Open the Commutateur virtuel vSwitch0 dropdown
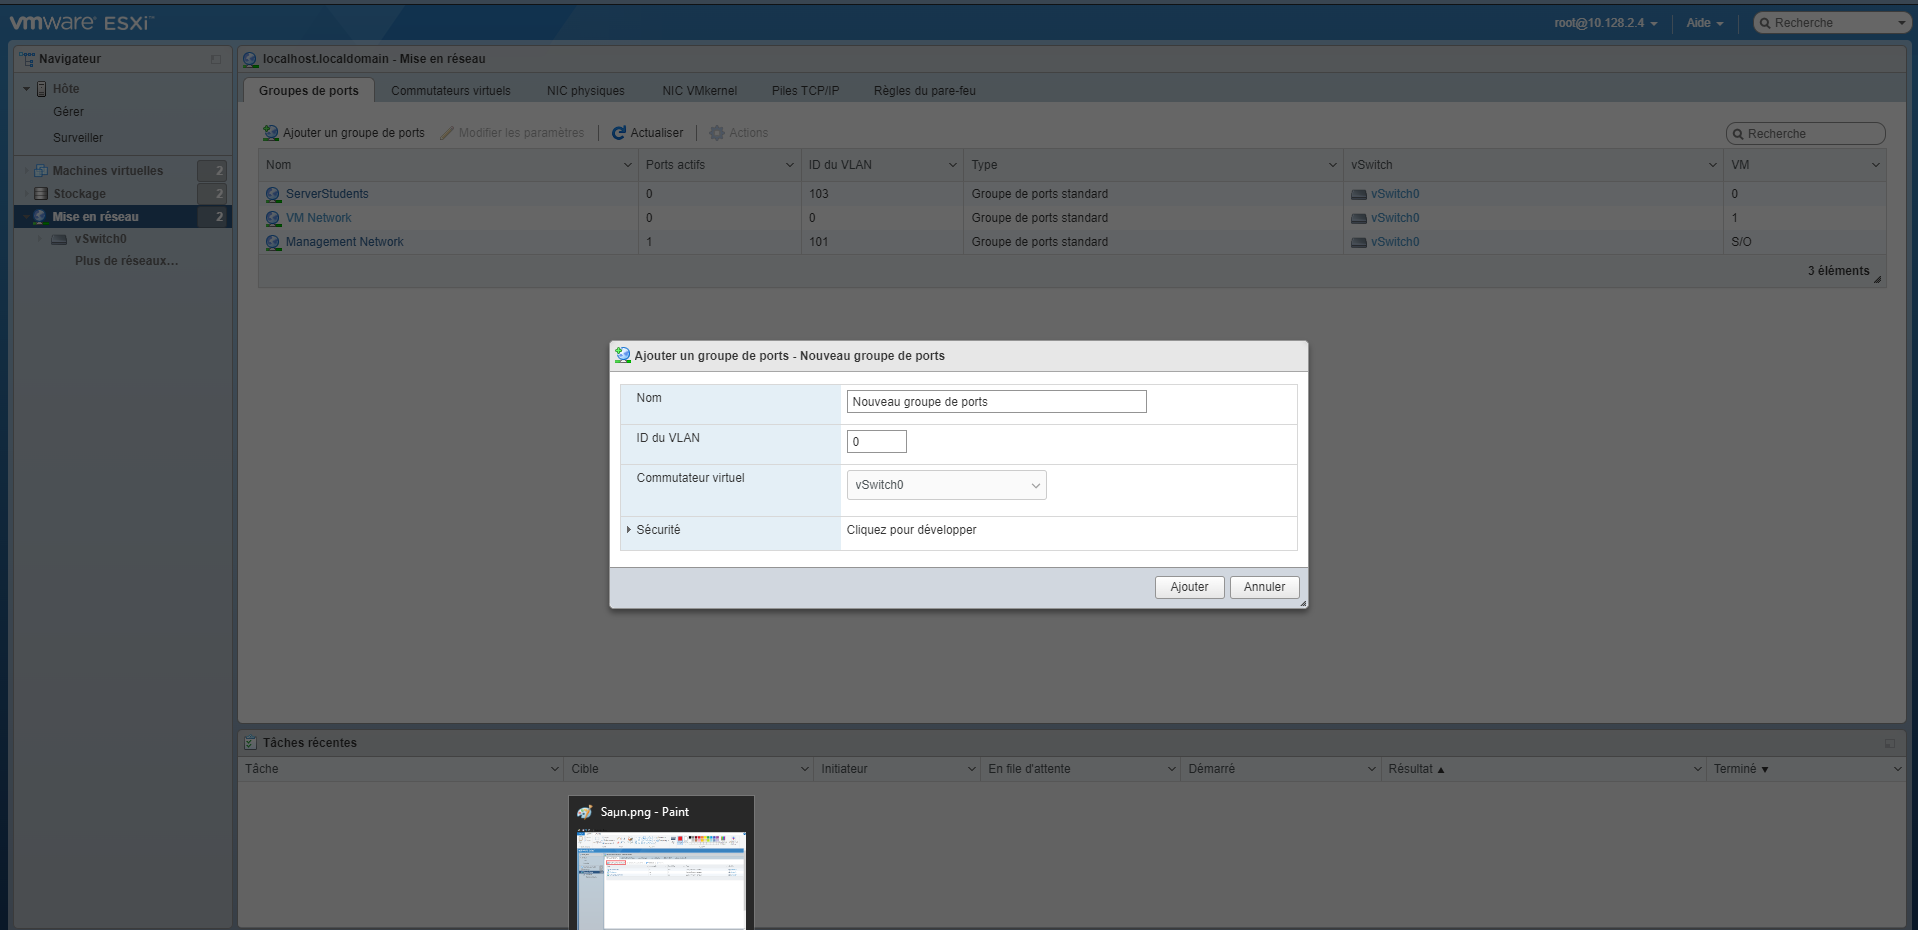 [947, 485]
